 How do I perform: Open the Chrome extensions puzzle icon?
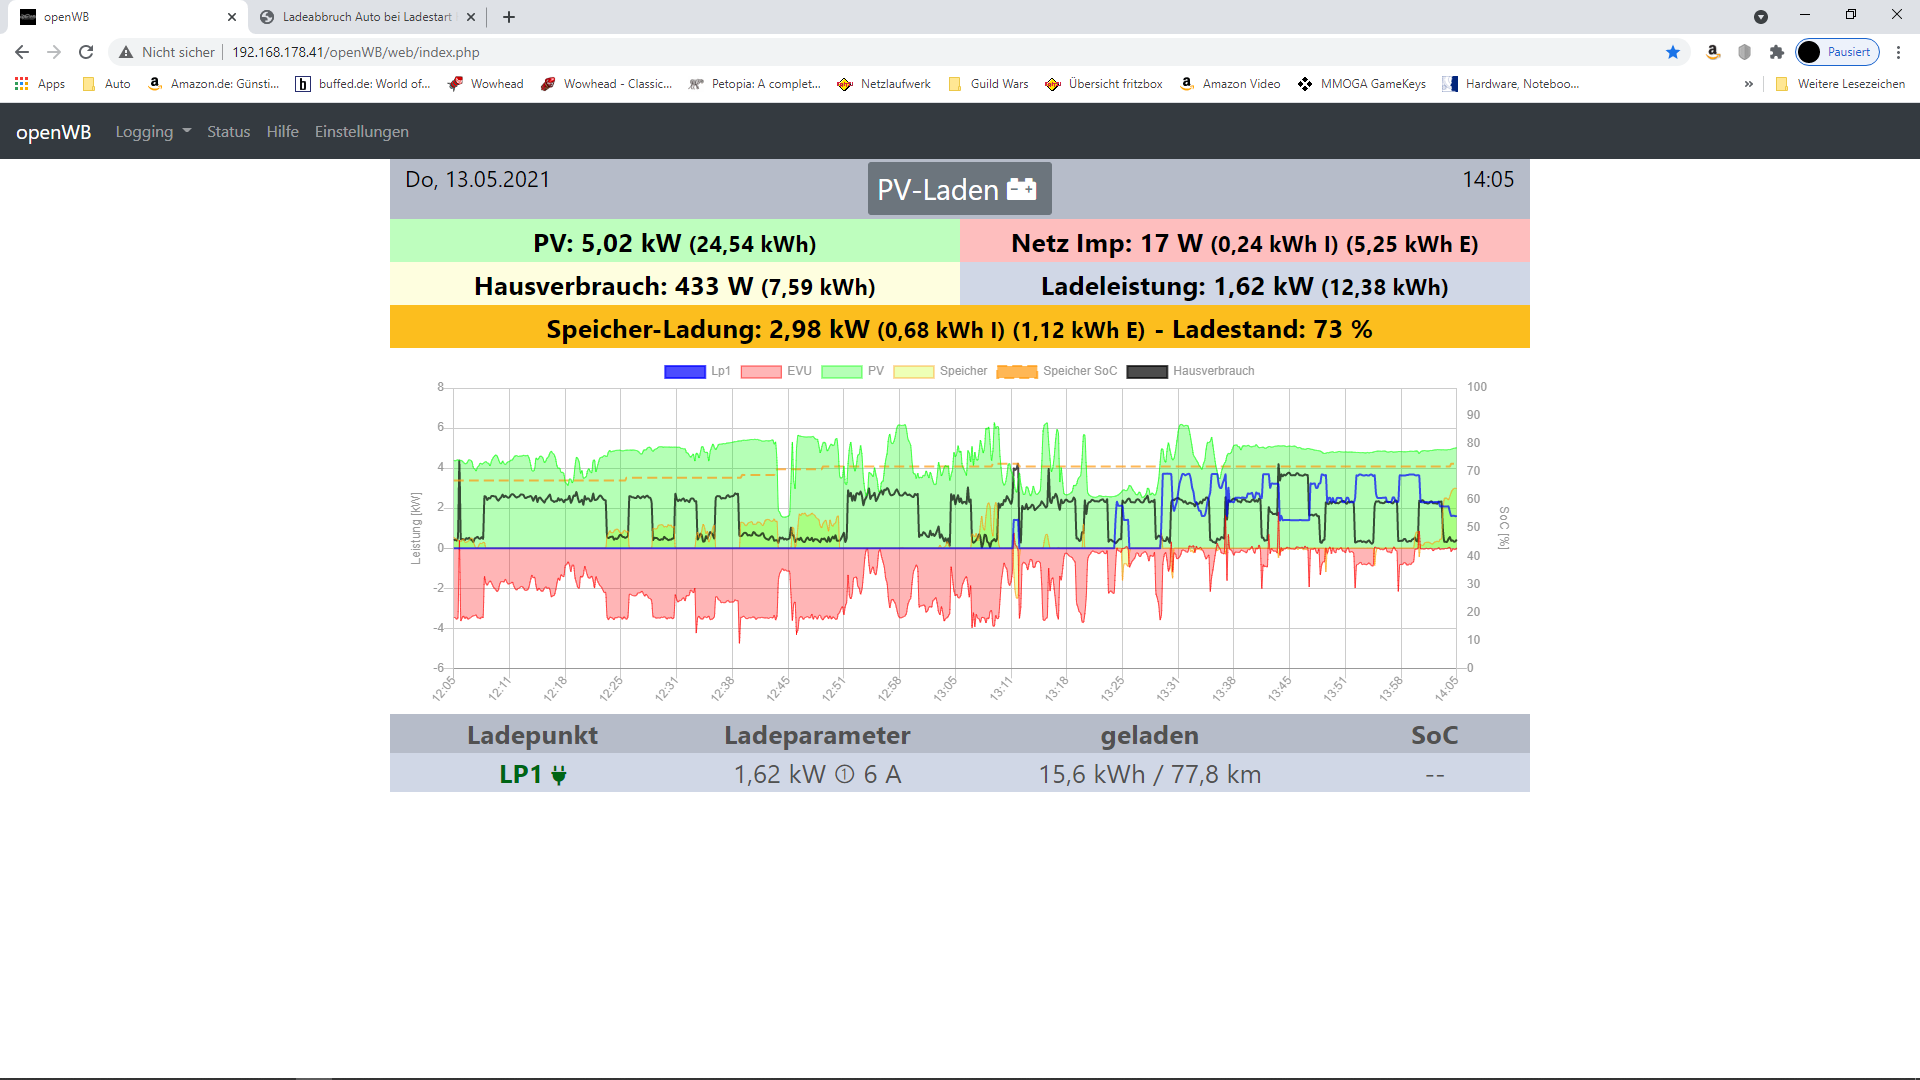[x=1777, y=52]
